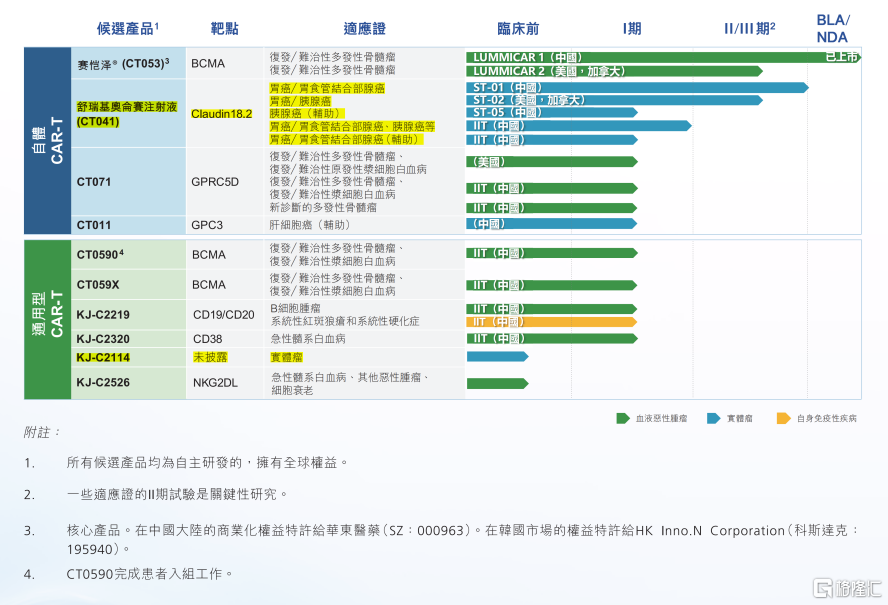Click the GPC3 target cell
The height and width of the screenshot is (605, 888).
point(207,225)
